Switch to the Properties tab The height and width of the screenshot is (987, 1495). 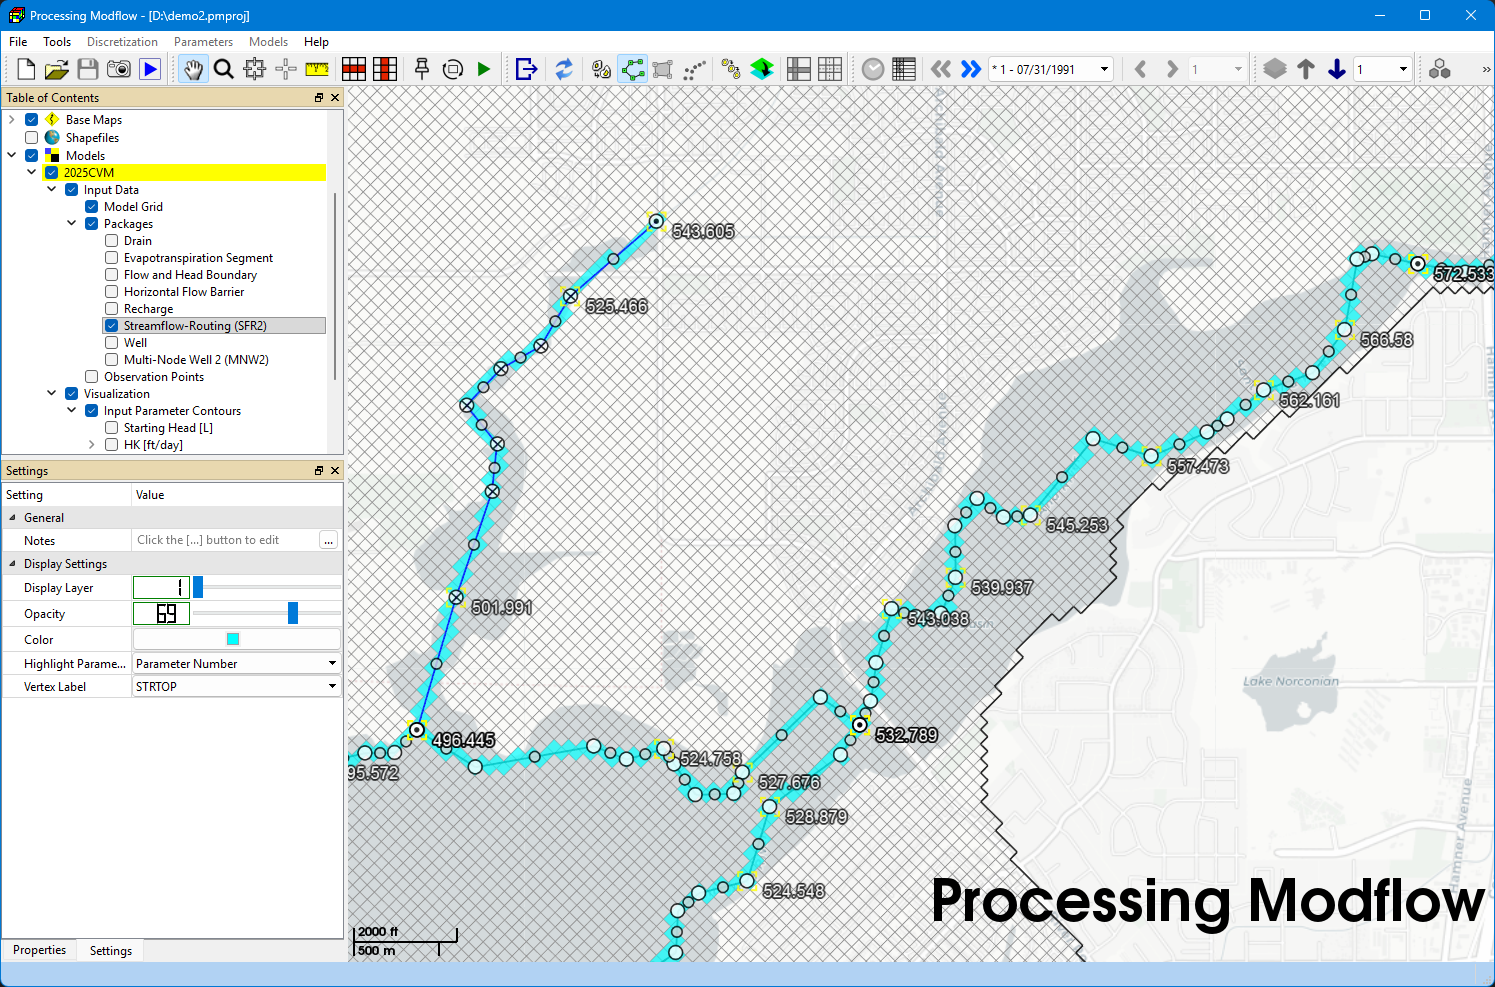[40, 950]
